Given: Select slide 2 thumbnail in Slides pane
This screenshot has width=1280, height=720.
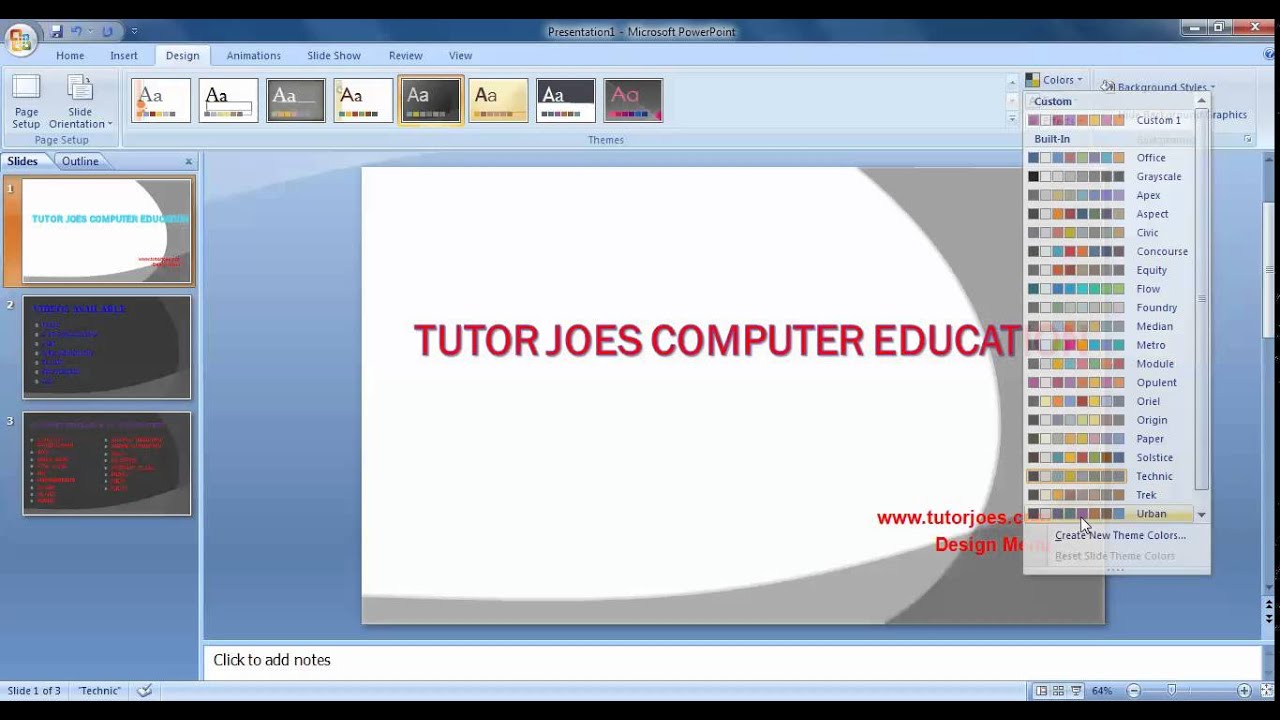Looking at the screenshot, I should click(107, 347).
